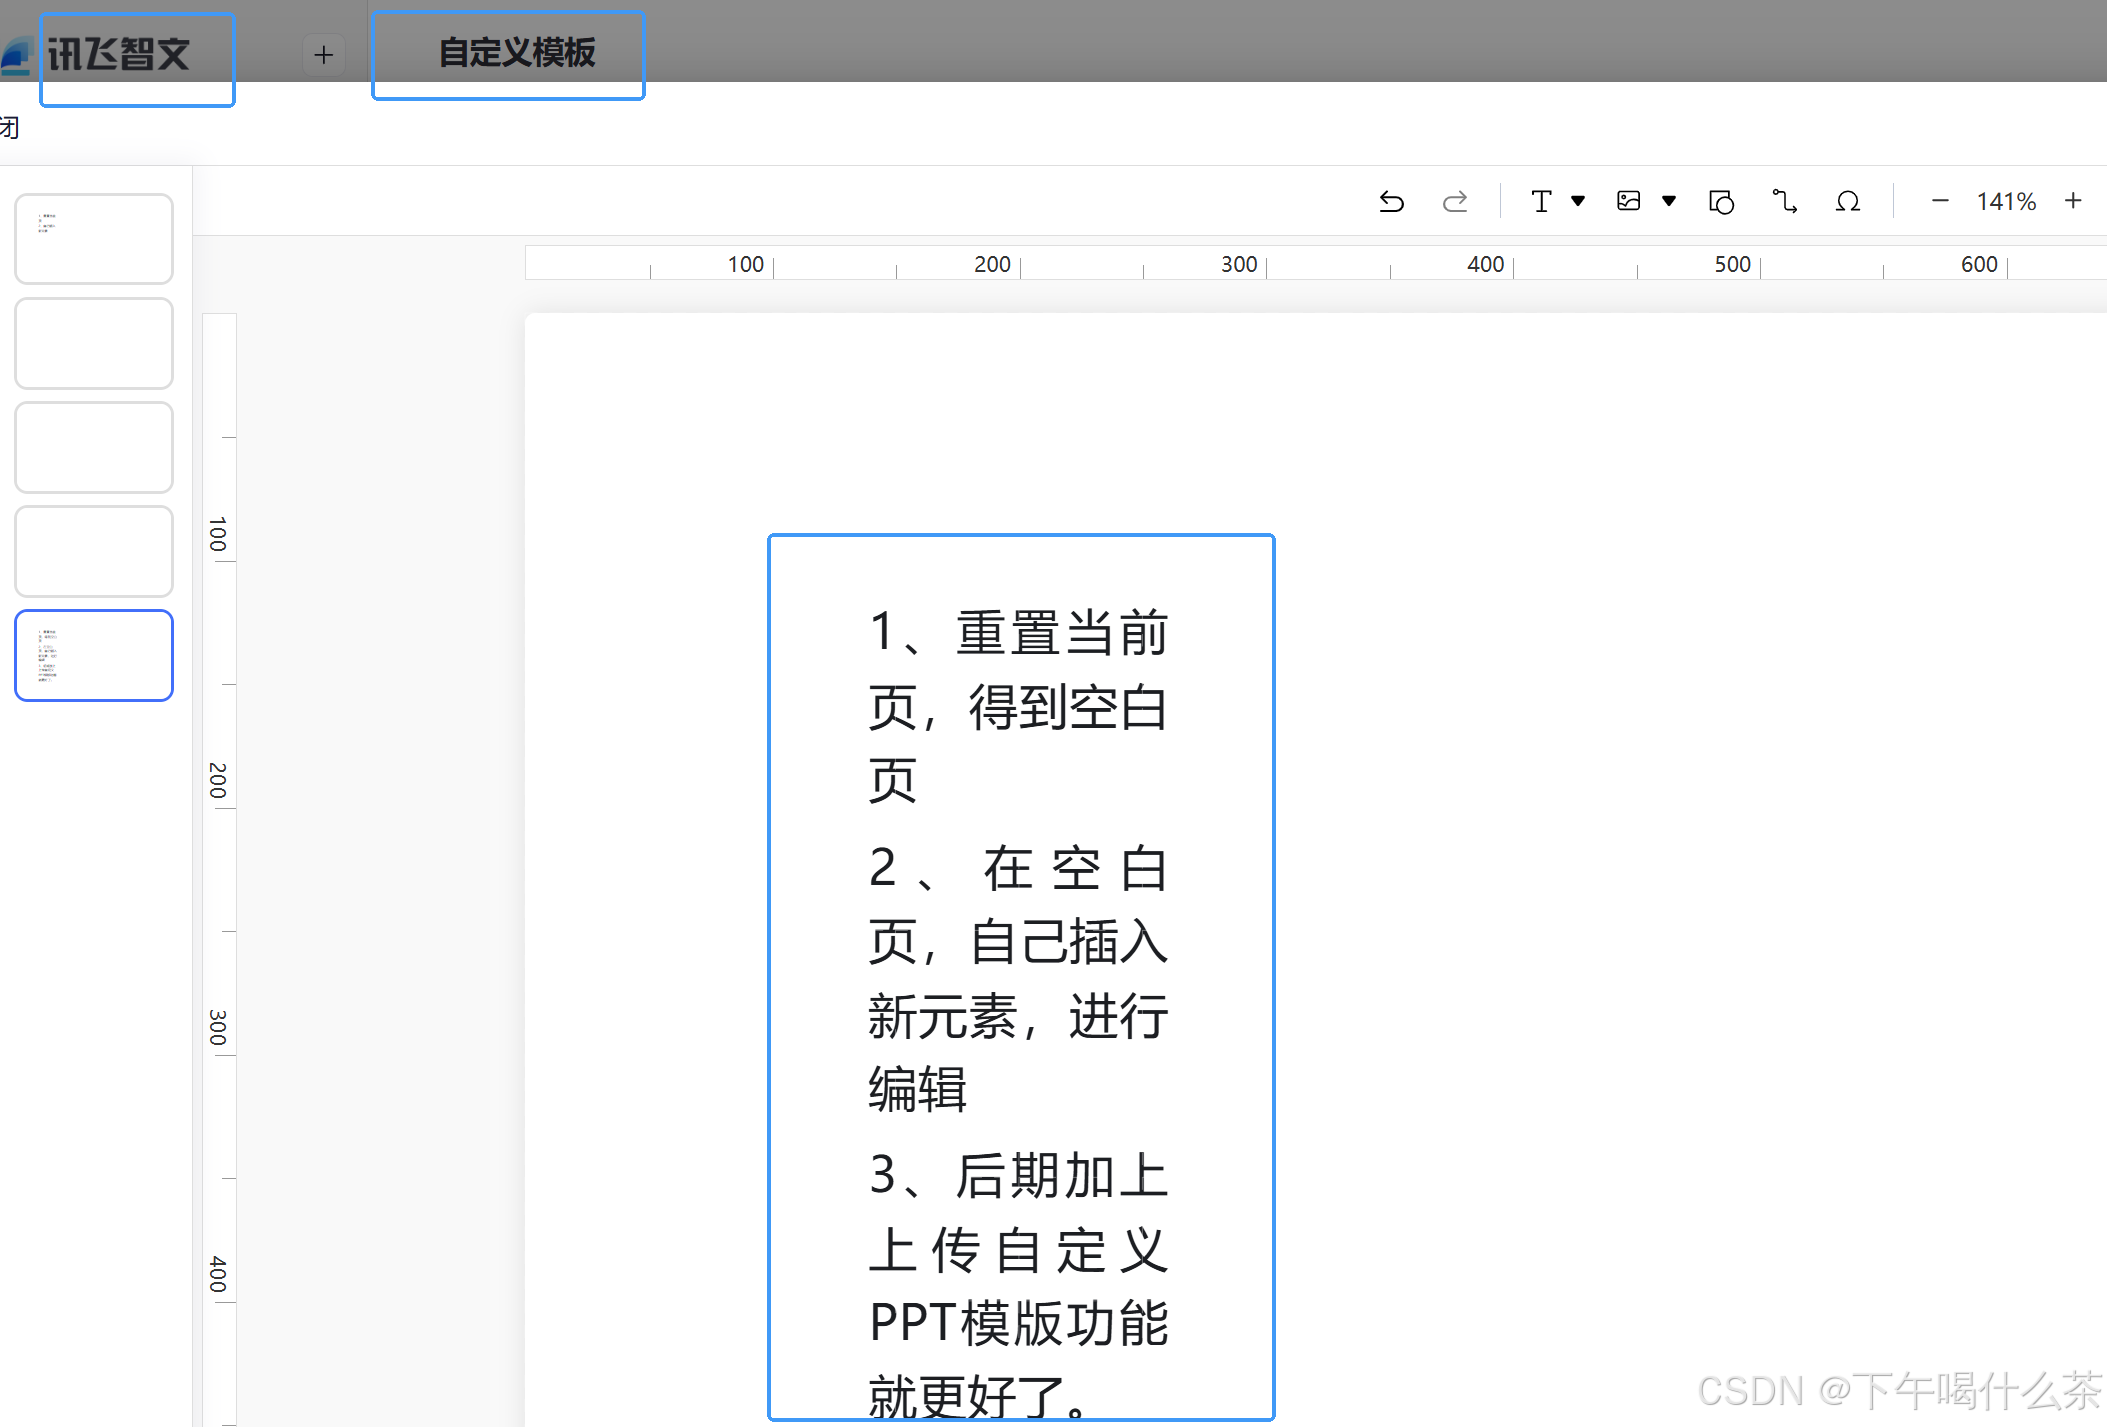Click the 141% zoom level value
The image size is (2107, 1427).
[2006, 202]
